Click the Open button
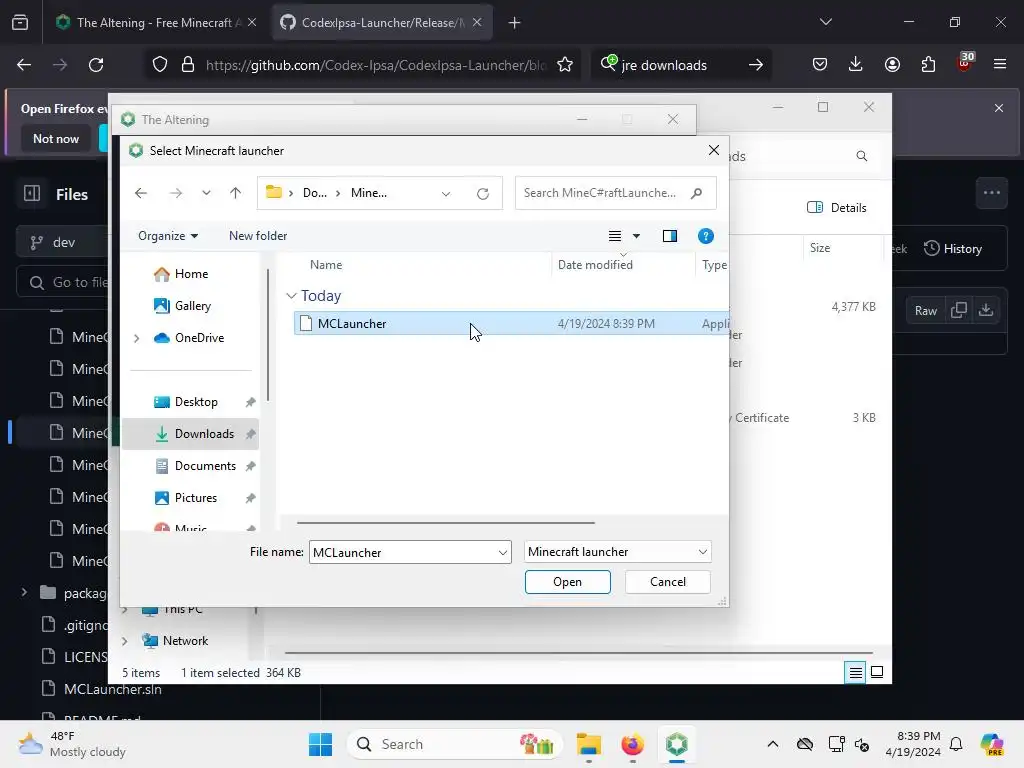1024x768 pixels. click(568, 582)
